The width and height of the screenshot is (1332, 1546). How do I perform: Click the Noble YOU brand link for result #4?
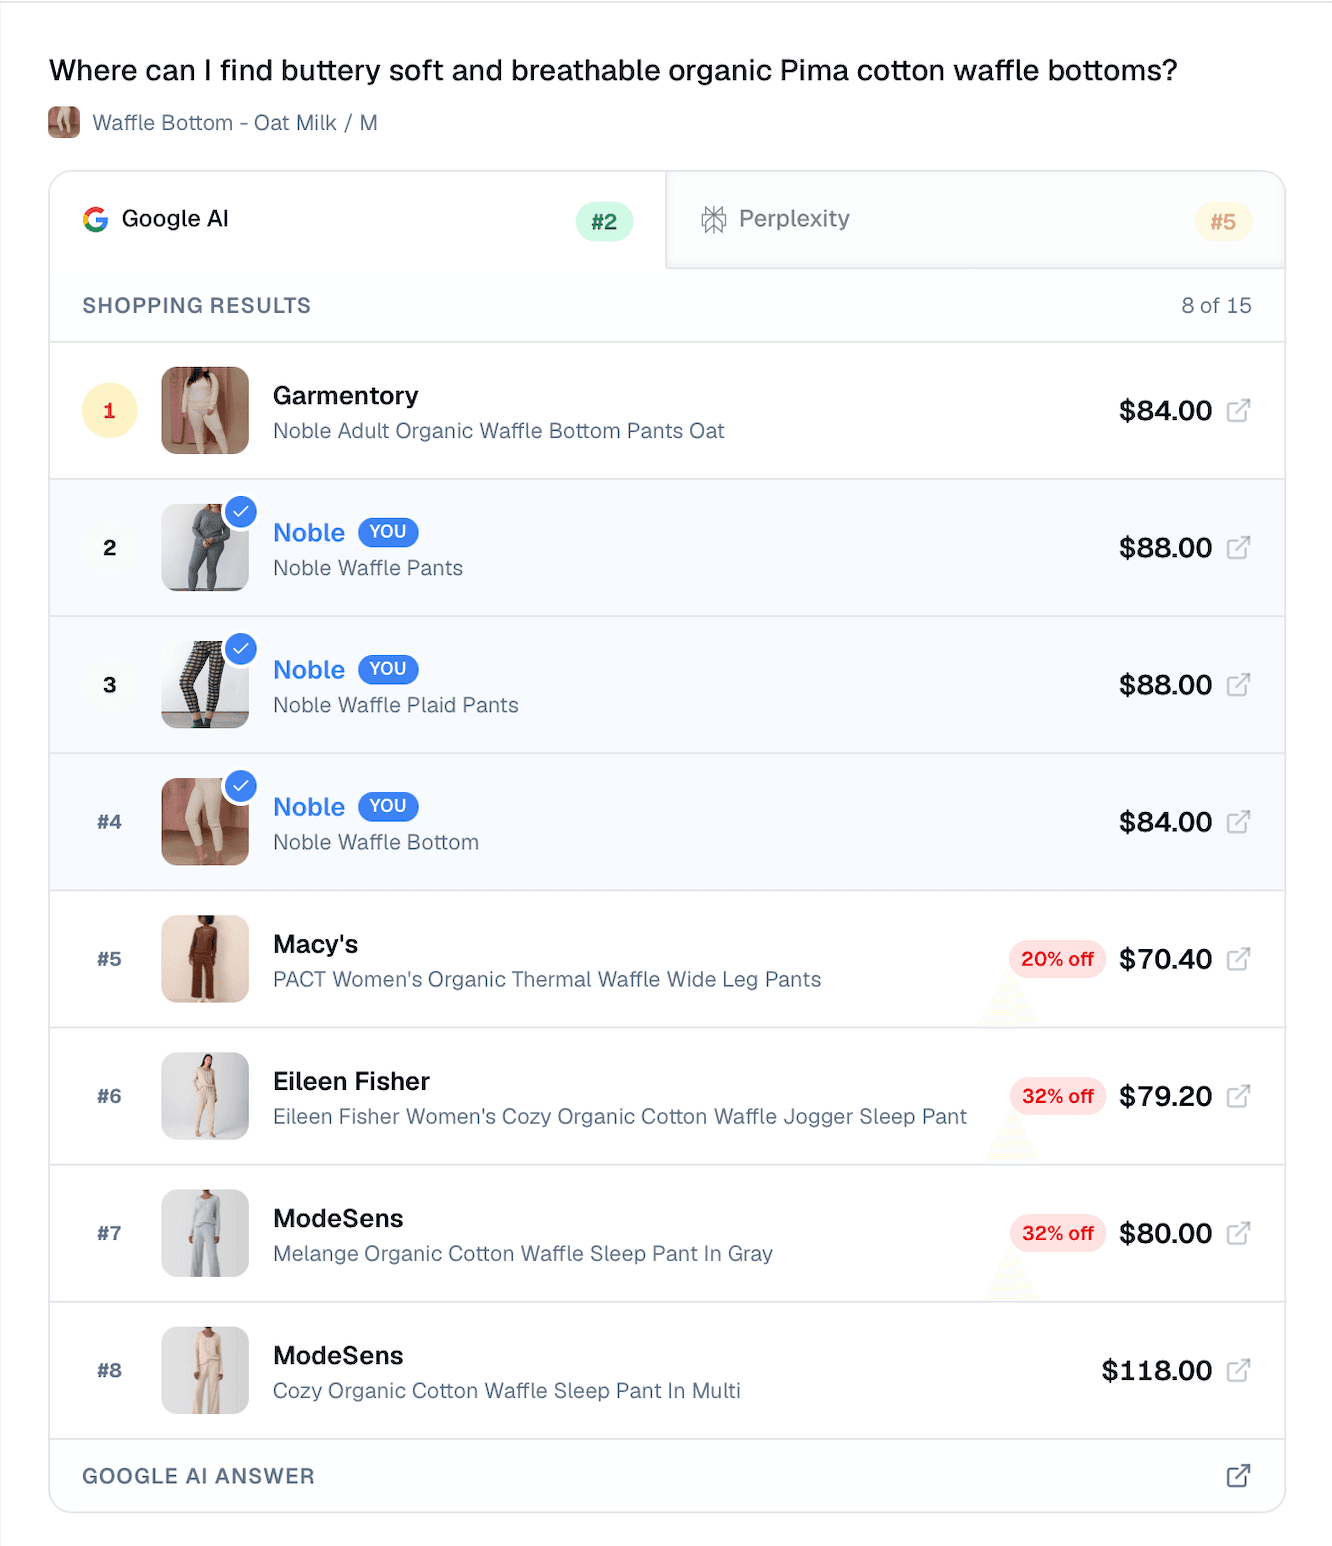pos(309,806)
